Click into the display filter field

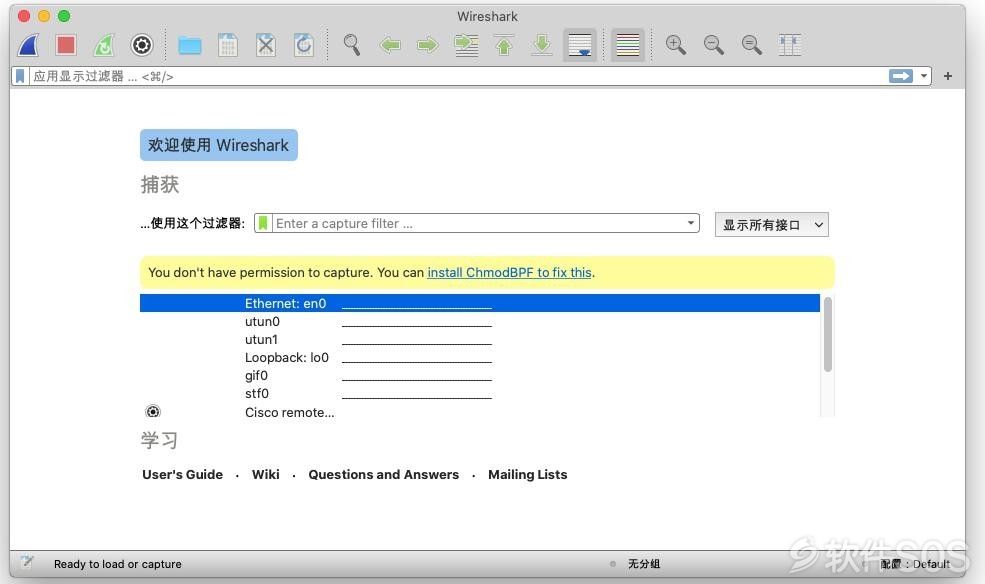pyautogui.click(x=459, y=77)
